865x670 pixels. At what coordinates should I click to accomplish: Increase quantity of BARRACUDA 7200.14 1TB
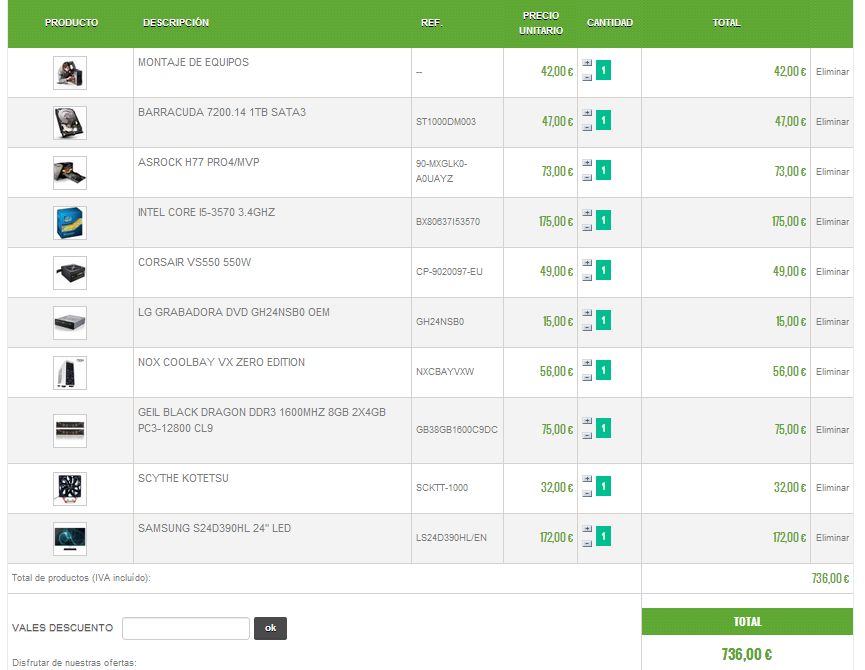[587, 113]
